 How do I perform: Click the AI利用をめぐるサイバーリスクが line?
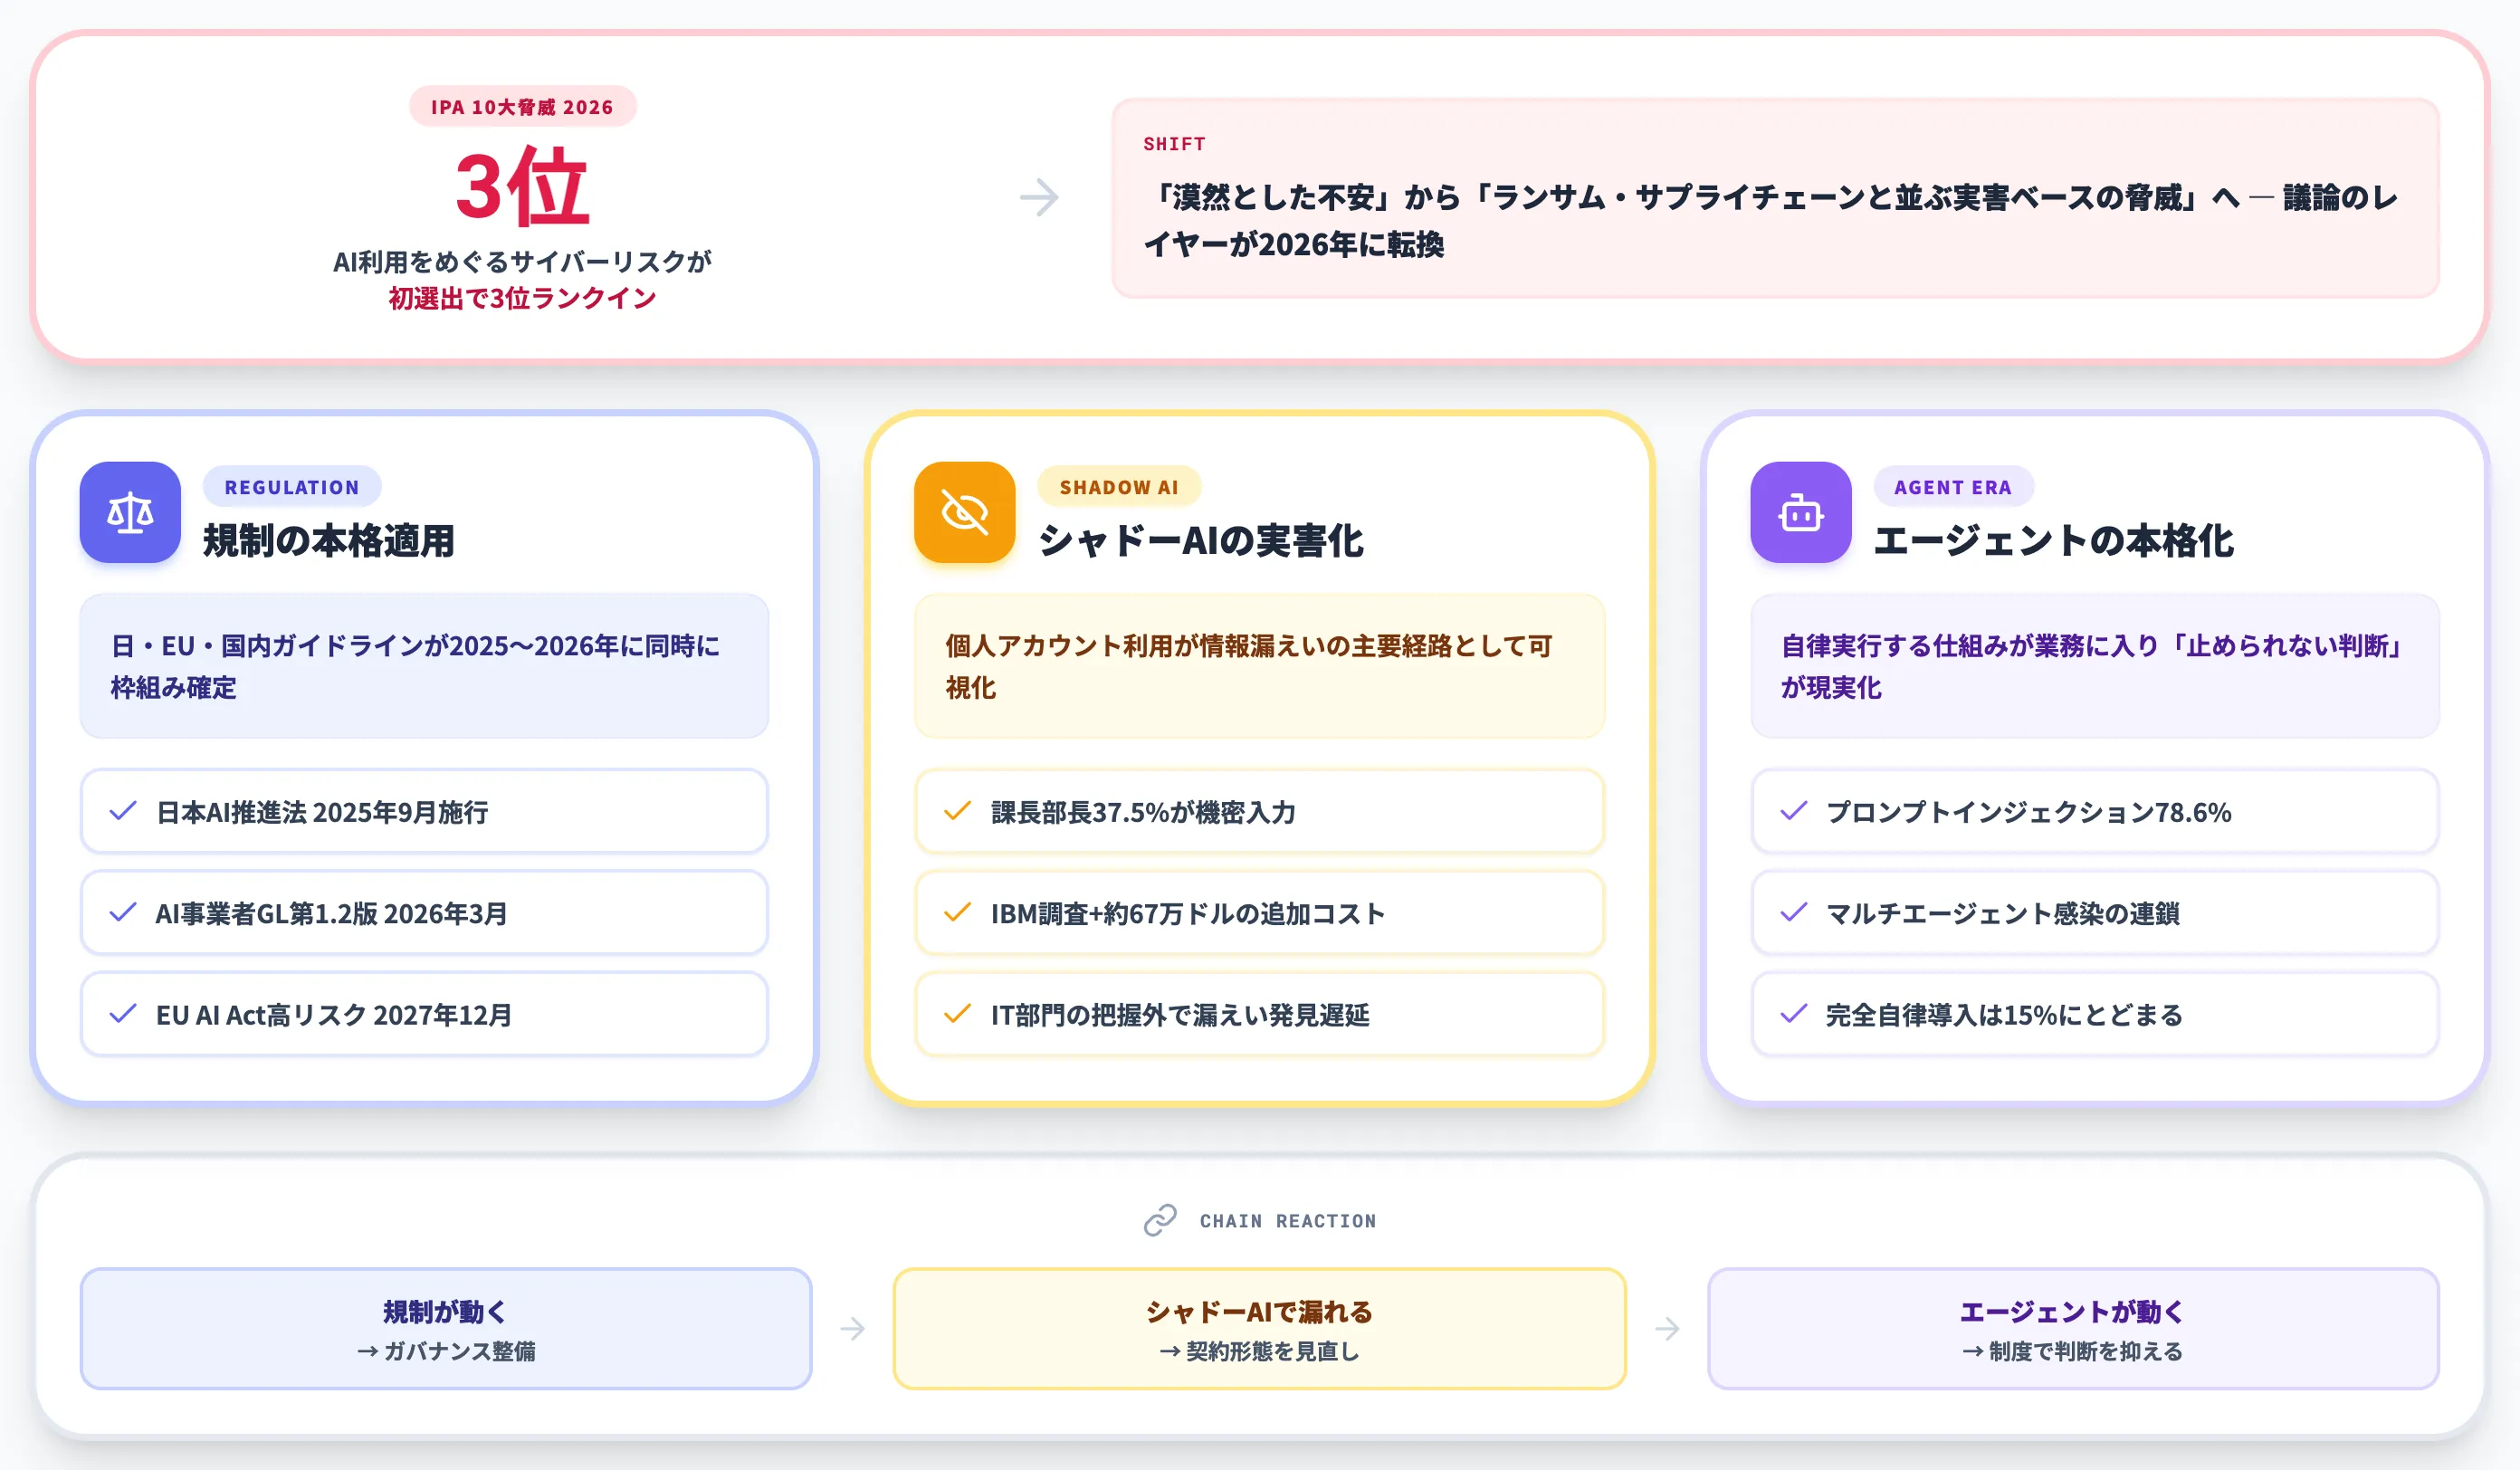(522, 262)
